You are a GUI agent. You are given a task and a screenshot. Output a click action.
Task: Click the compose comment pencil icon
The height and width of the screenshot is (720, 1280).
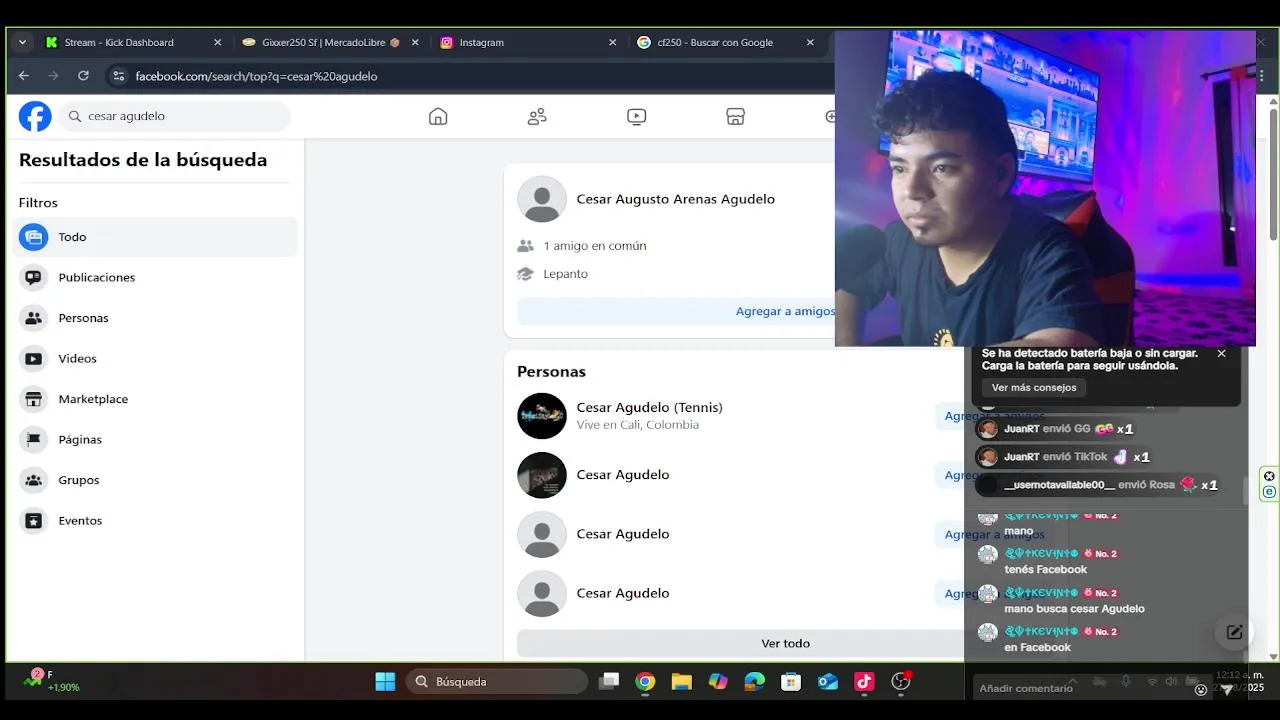point(1234,632)
